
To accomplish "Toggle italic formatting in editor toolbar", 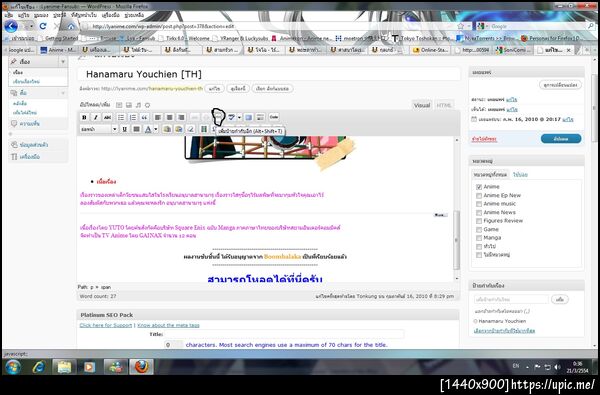I will 96,117.
